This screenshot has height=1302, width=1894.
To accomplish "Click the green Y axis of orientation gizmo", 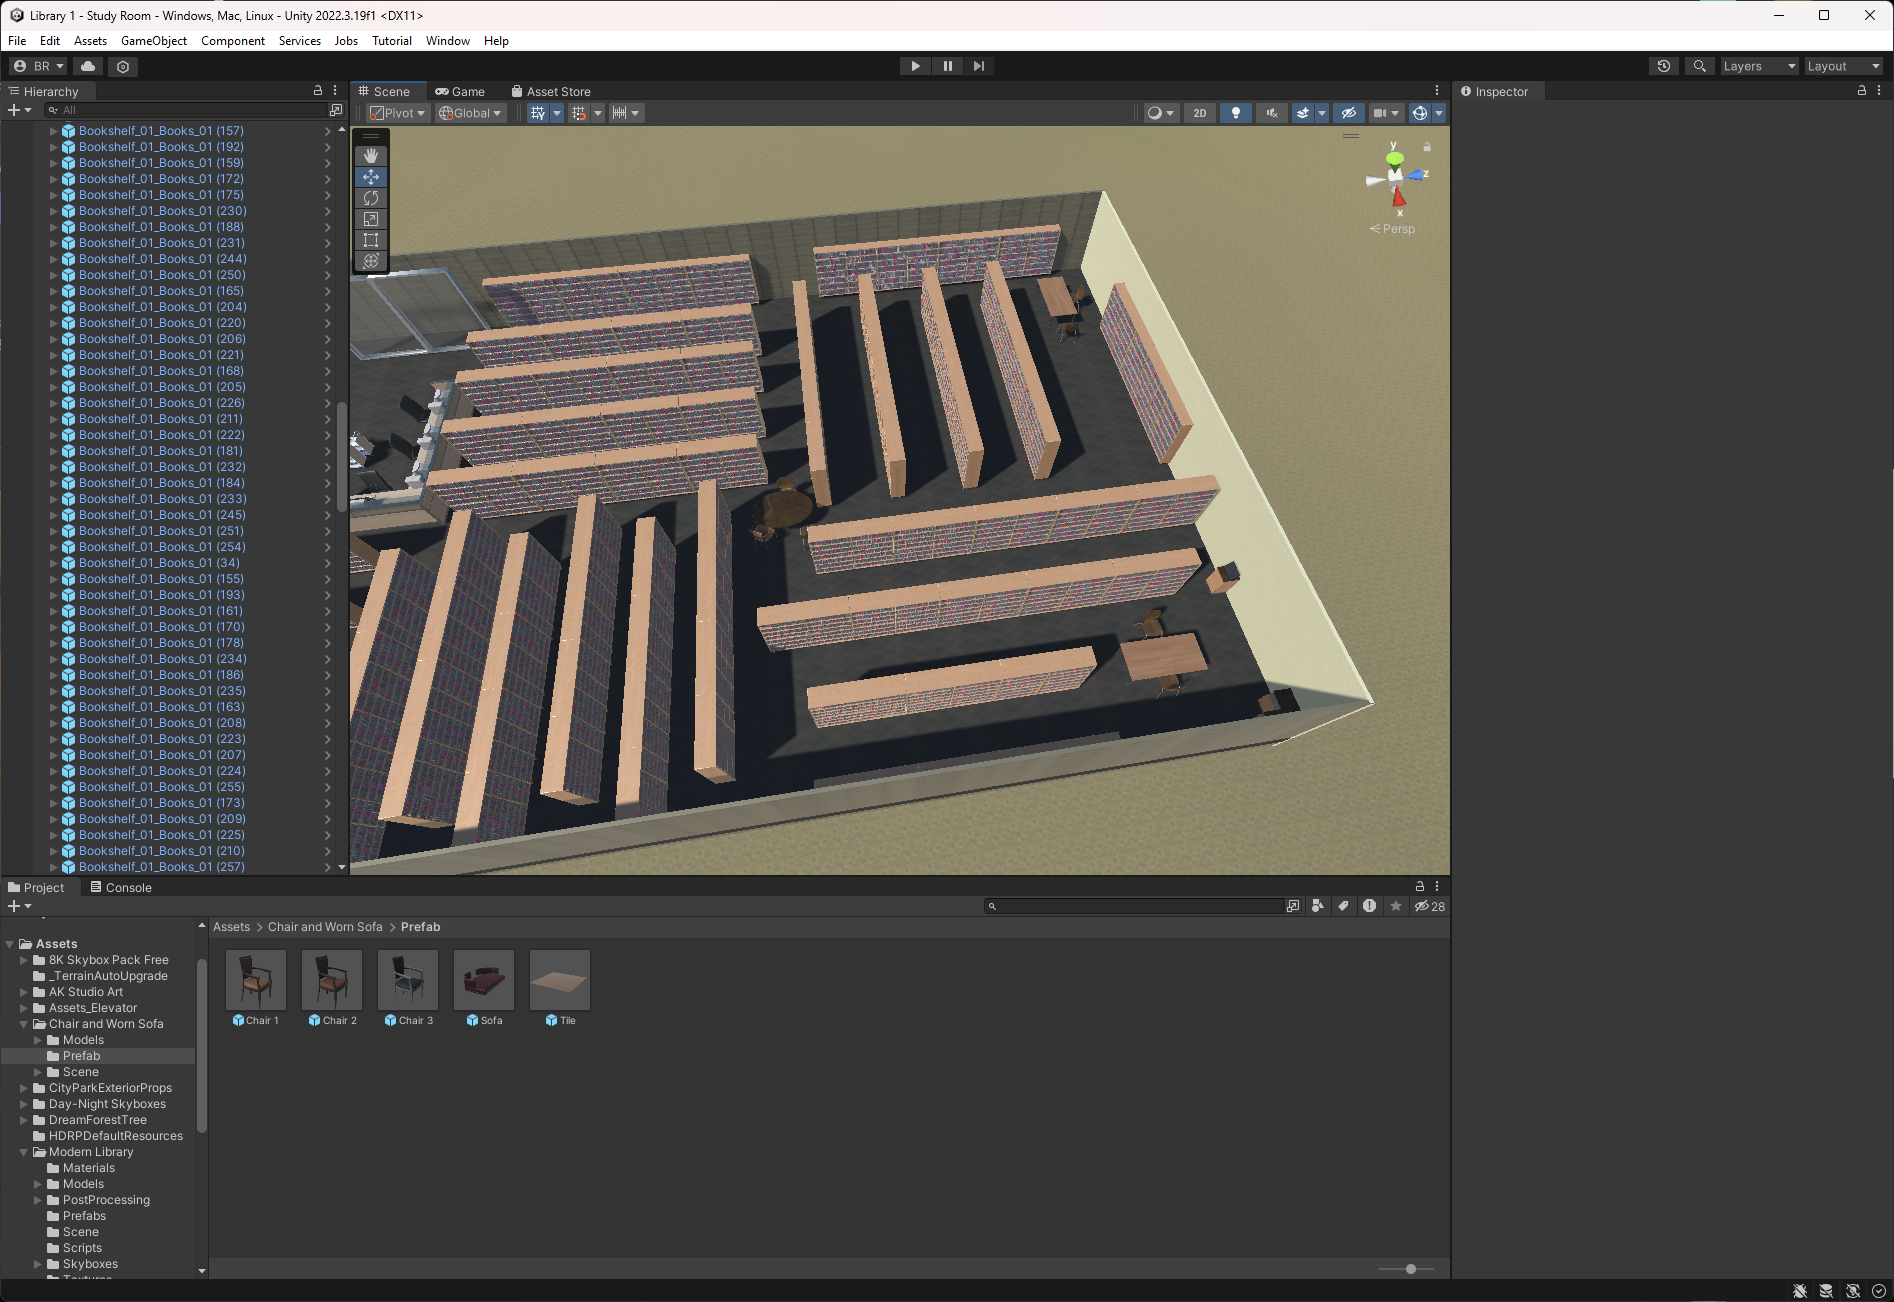I will 1394,158.
